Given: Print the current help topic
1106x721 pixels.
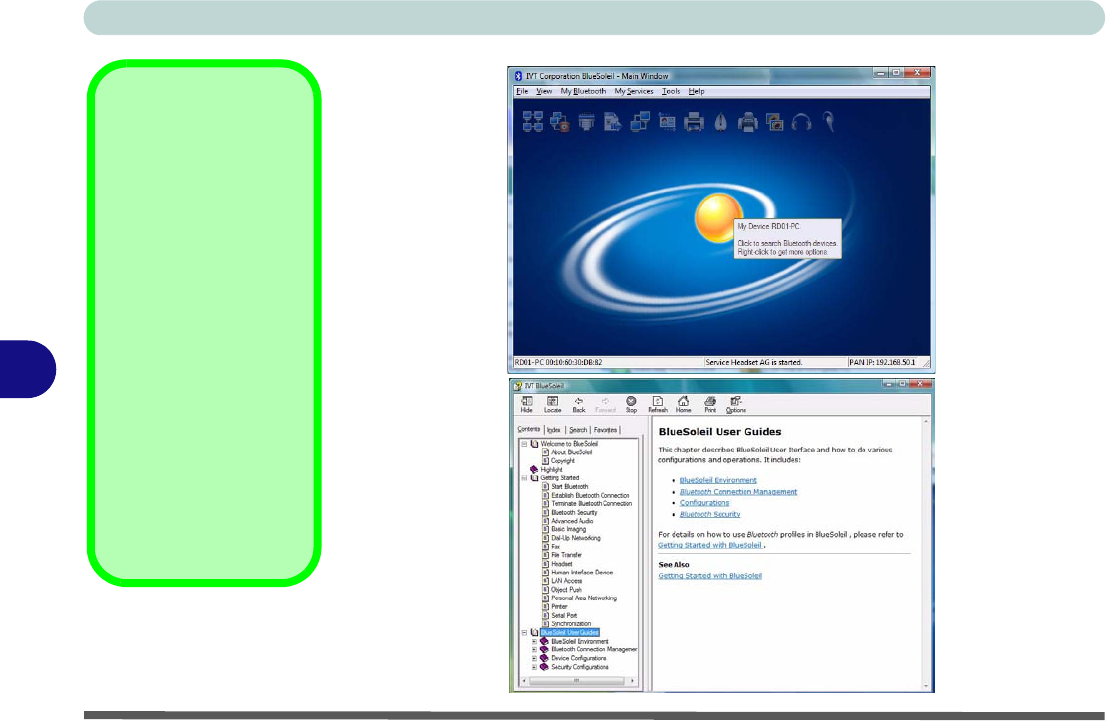Looking at the screenshot, I should pyautogui.click(x=710, y=404).
